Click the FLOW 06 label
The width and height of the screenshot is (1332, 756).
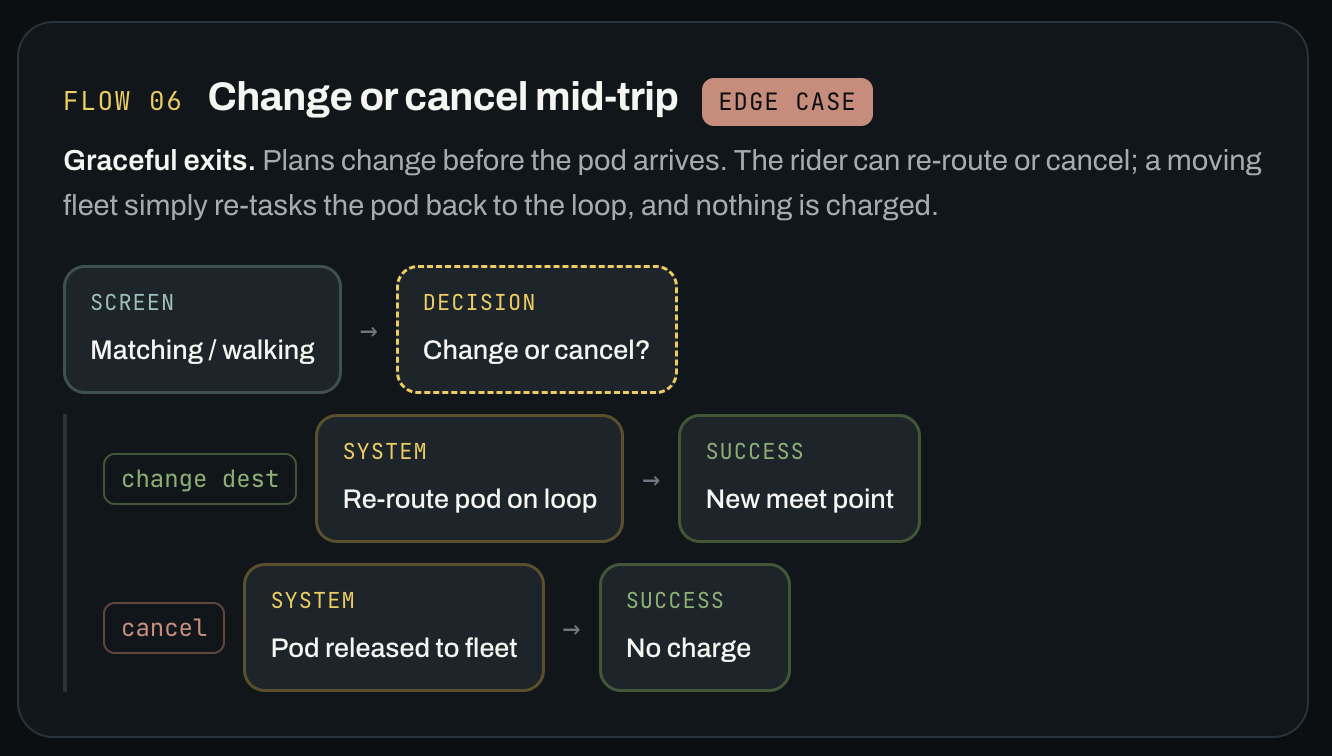pos(123,101)
